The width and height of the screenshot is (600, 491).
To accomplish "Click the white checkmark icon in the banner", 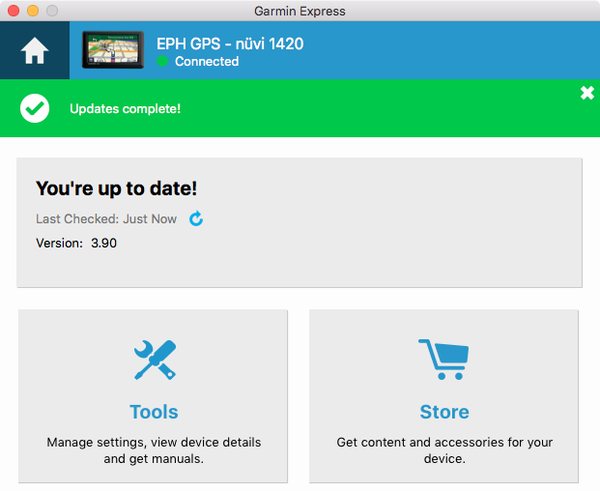I will coord(35,108).
